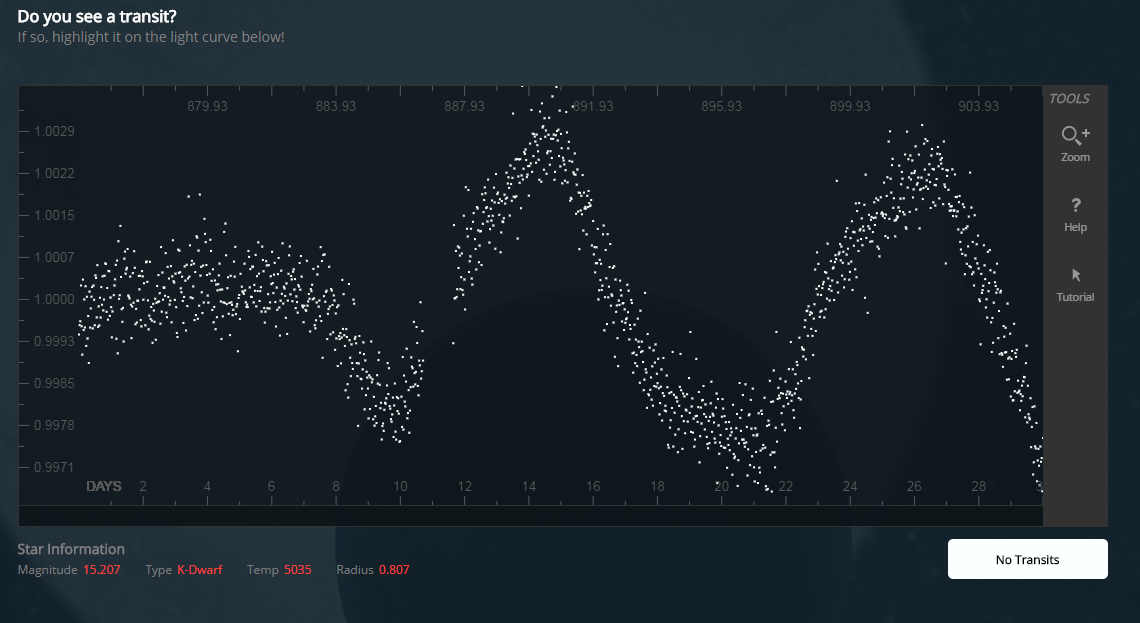This screenshot has height=623, width=1140.
Task: Click the dark strip below the chart
Action: pyautogui.click(x=530, y=516)
